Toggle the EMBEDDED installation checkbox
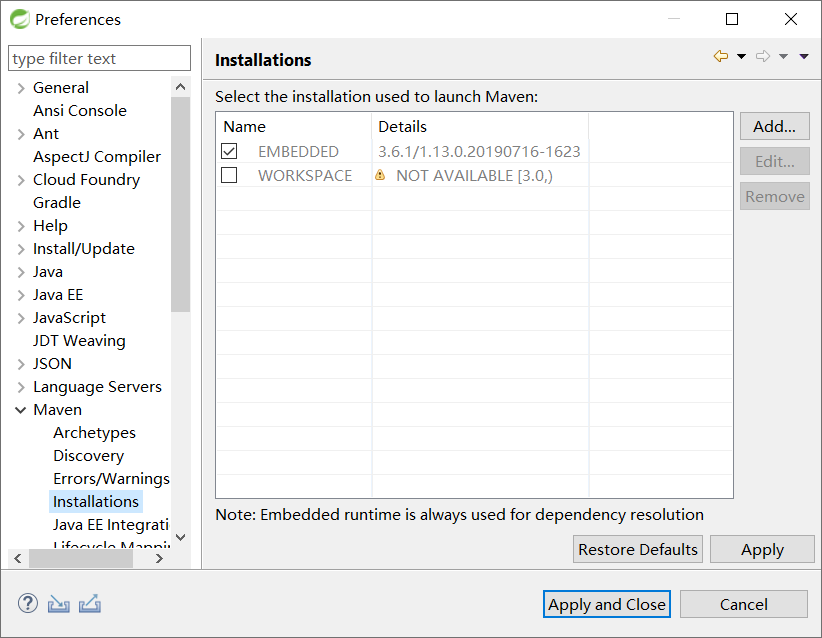This screenshot has width=822, height=638. (229, 151)
